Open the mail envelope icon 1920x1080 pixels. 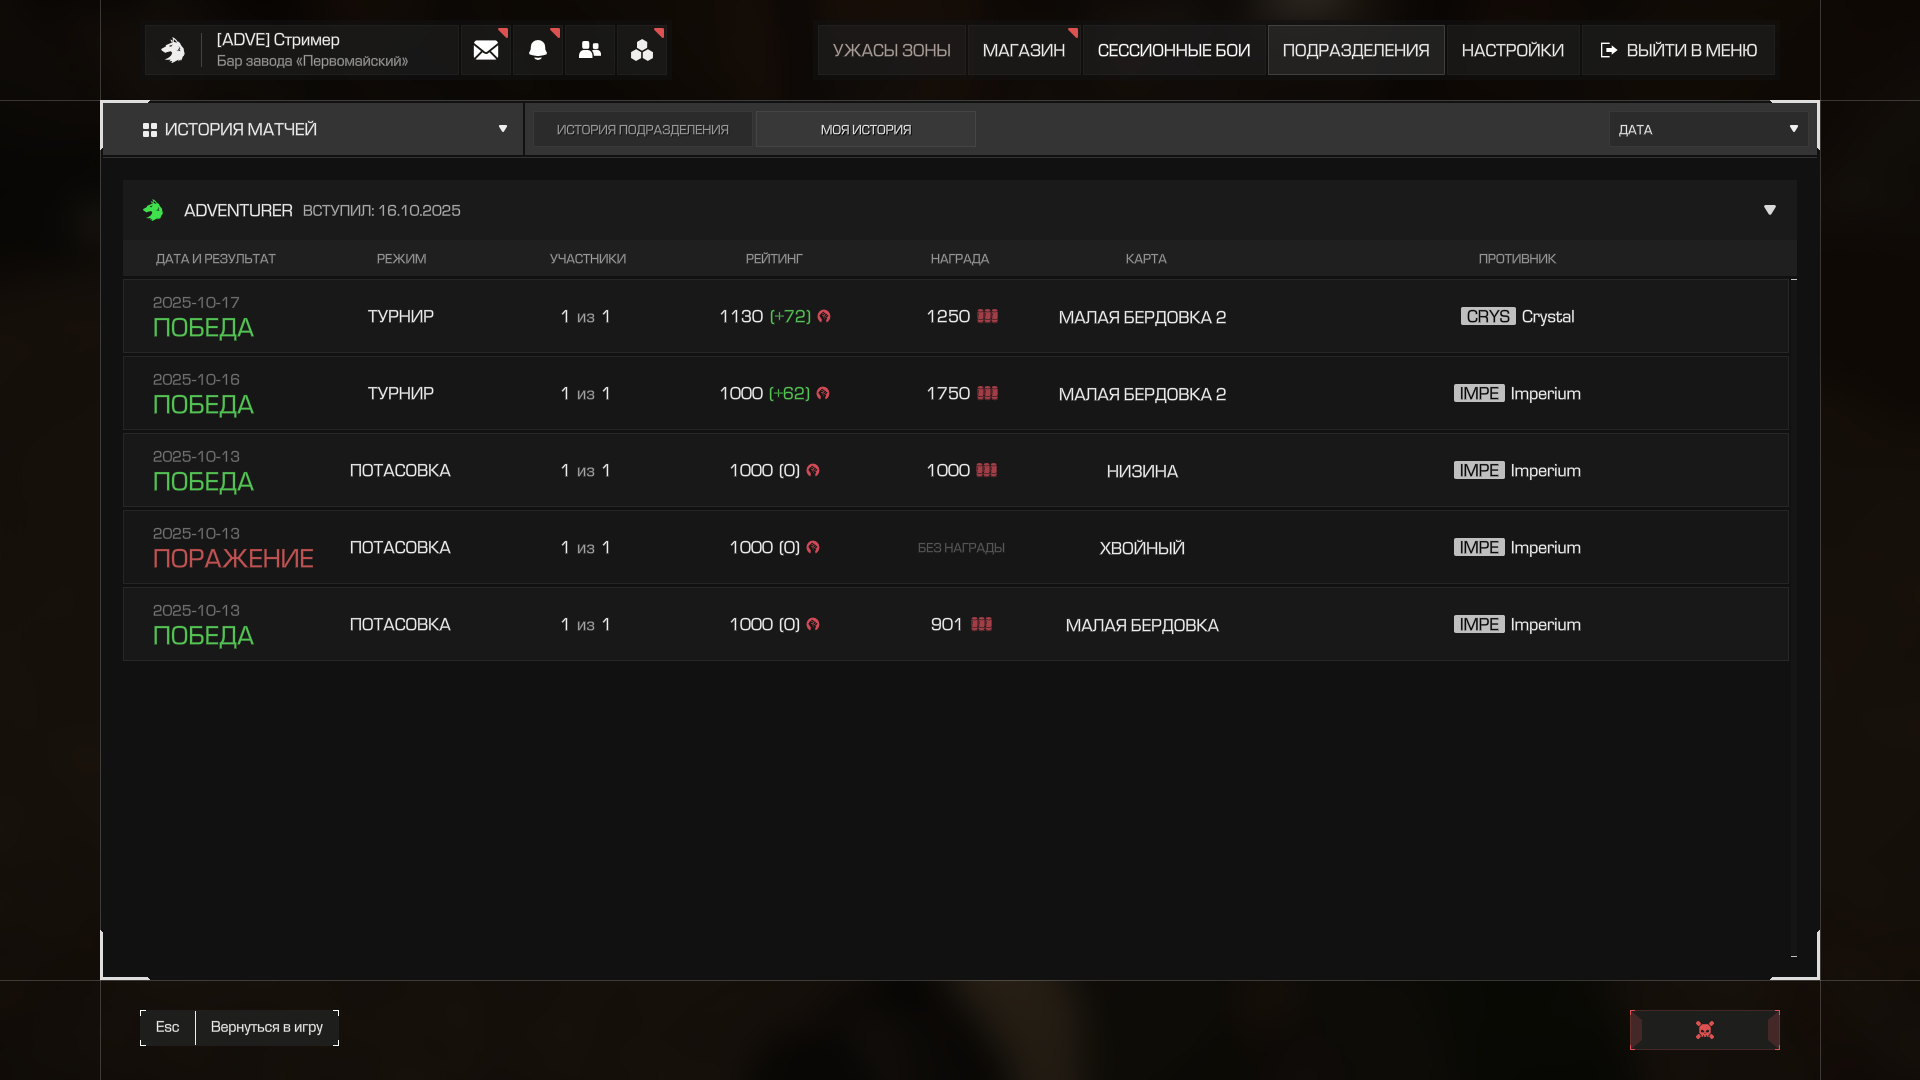(486, 50)
